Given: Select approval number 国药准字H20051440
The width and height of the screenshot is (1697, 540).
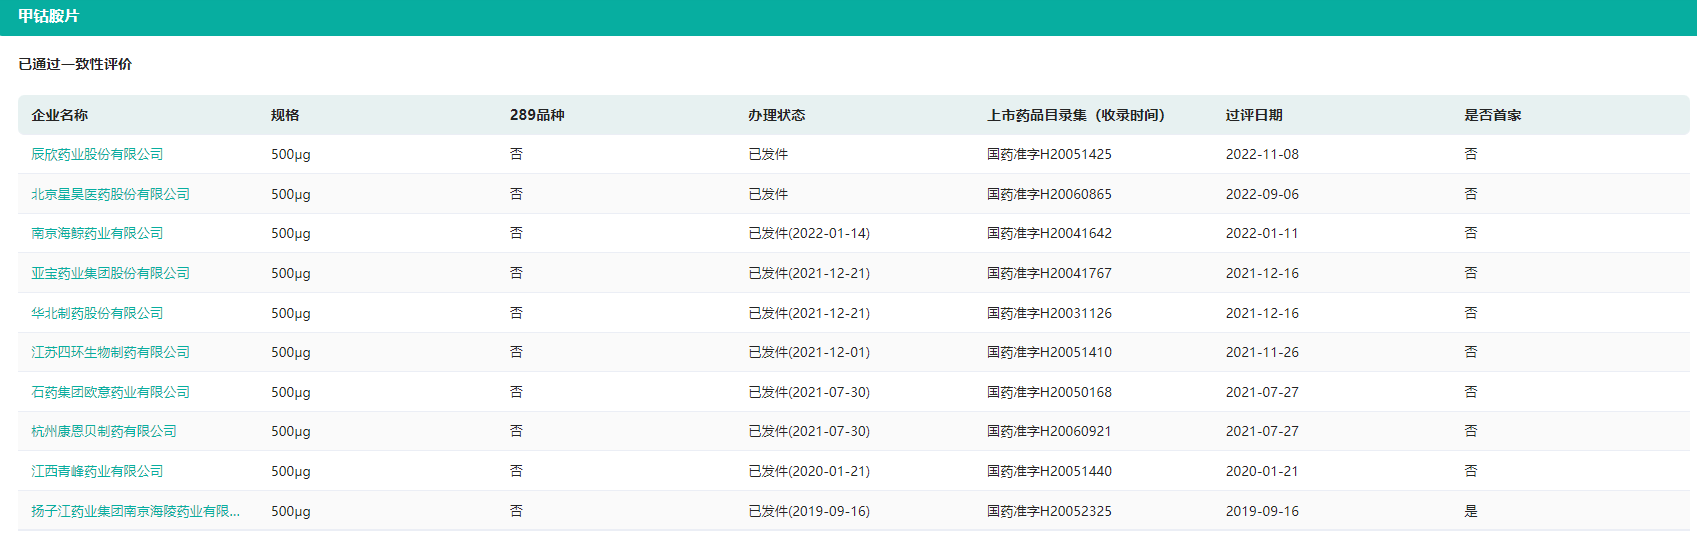Looking at the screenshot, I should (x=1049, y=471).
